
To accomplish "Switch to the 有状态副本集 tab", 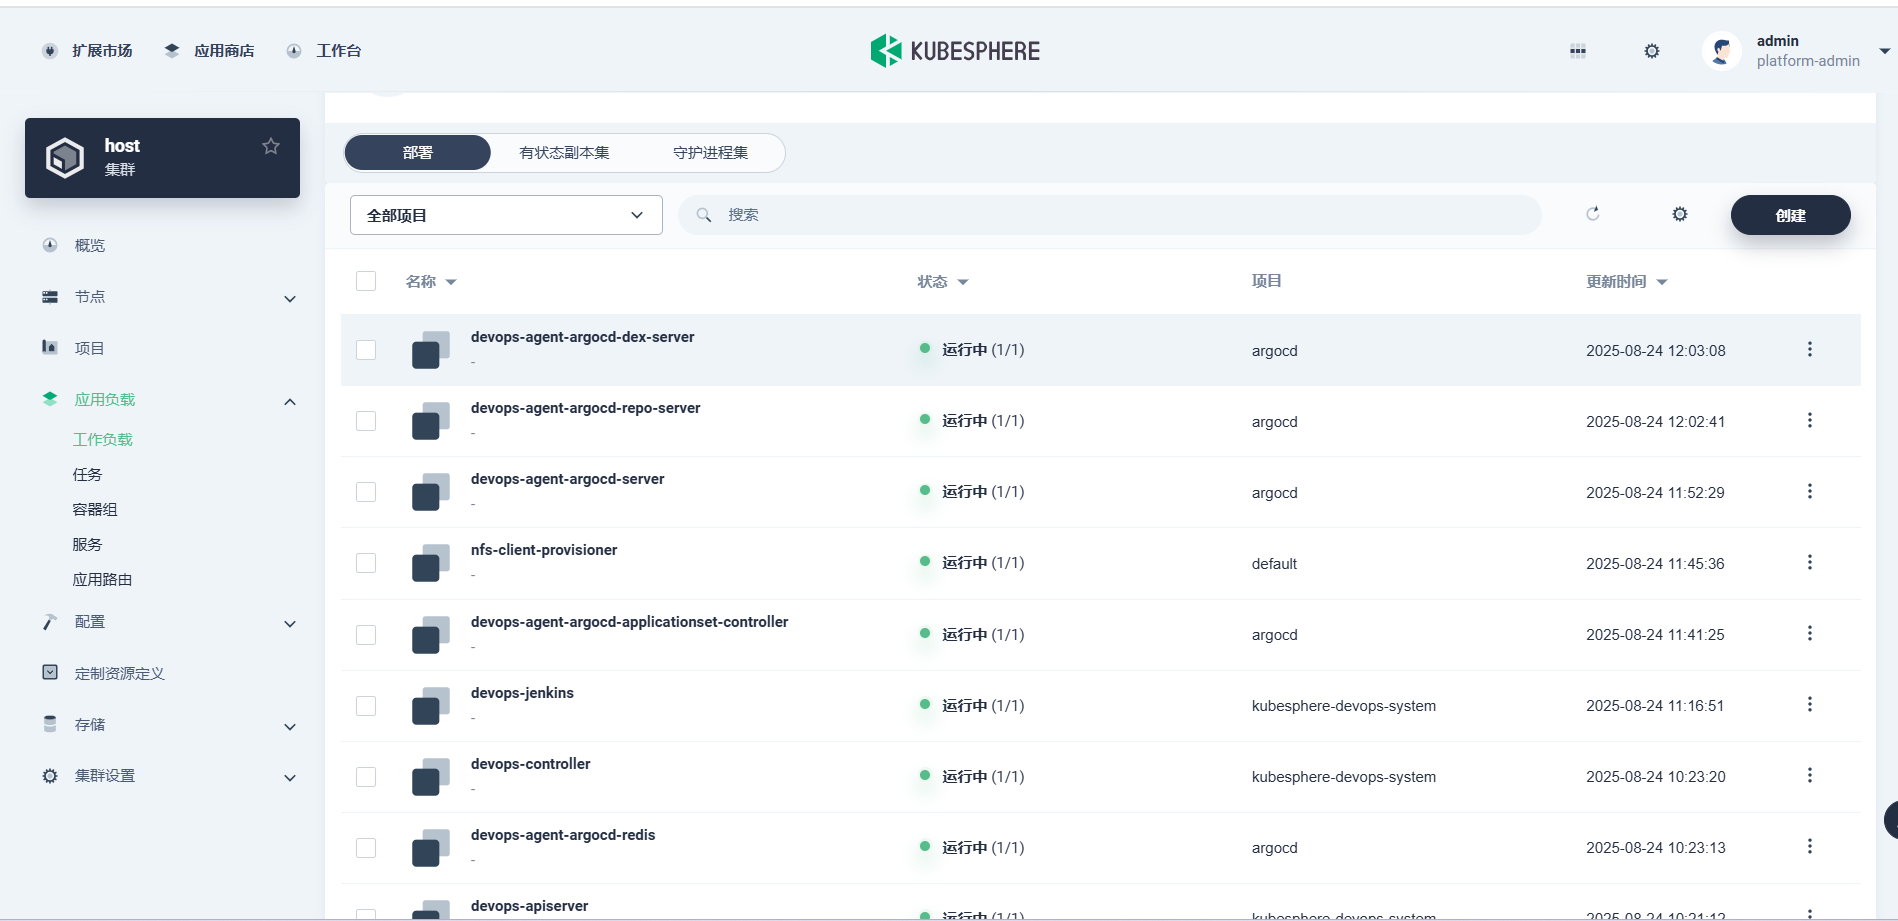I will click(x=564, y=153).
